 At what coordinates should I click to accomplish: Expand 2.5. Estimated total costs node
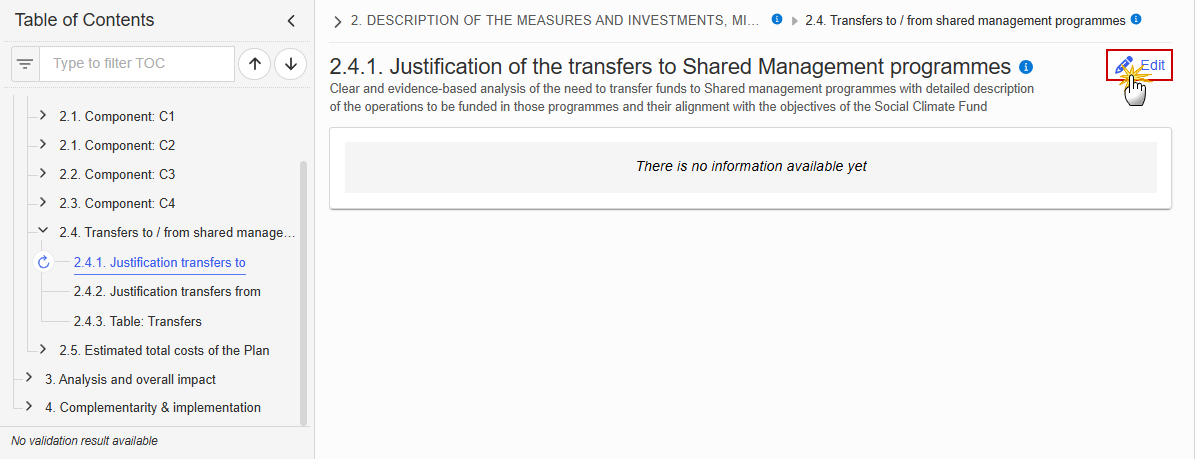click(43, 349)
